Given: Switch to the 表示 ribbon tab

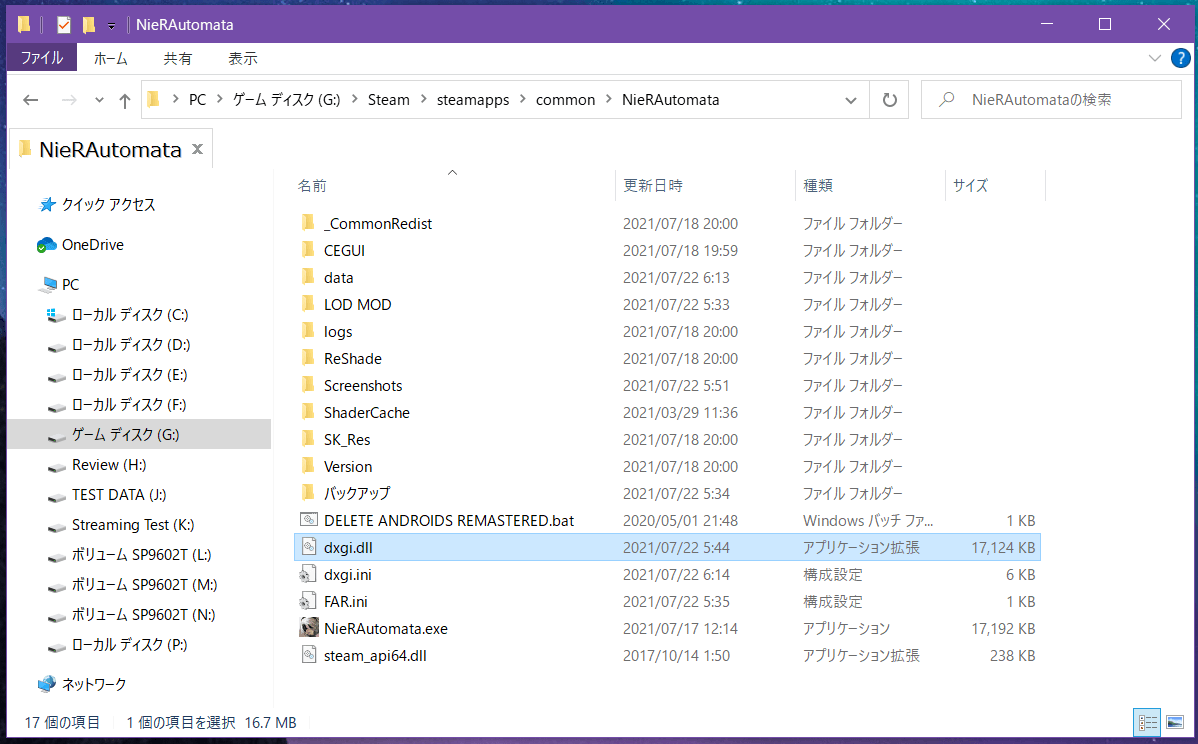Looking at the screenshot, I should [242, 58].
